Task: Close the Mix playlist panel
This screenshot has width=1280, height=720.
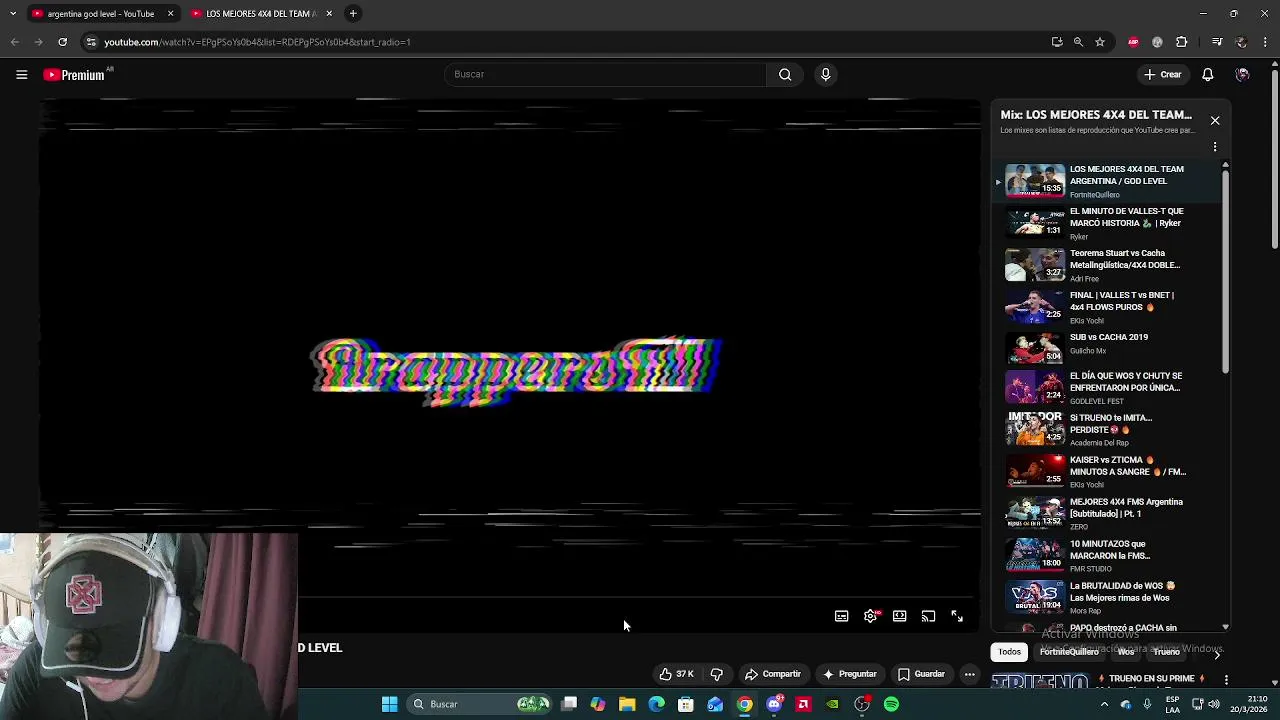Action: coord(1215,120)
